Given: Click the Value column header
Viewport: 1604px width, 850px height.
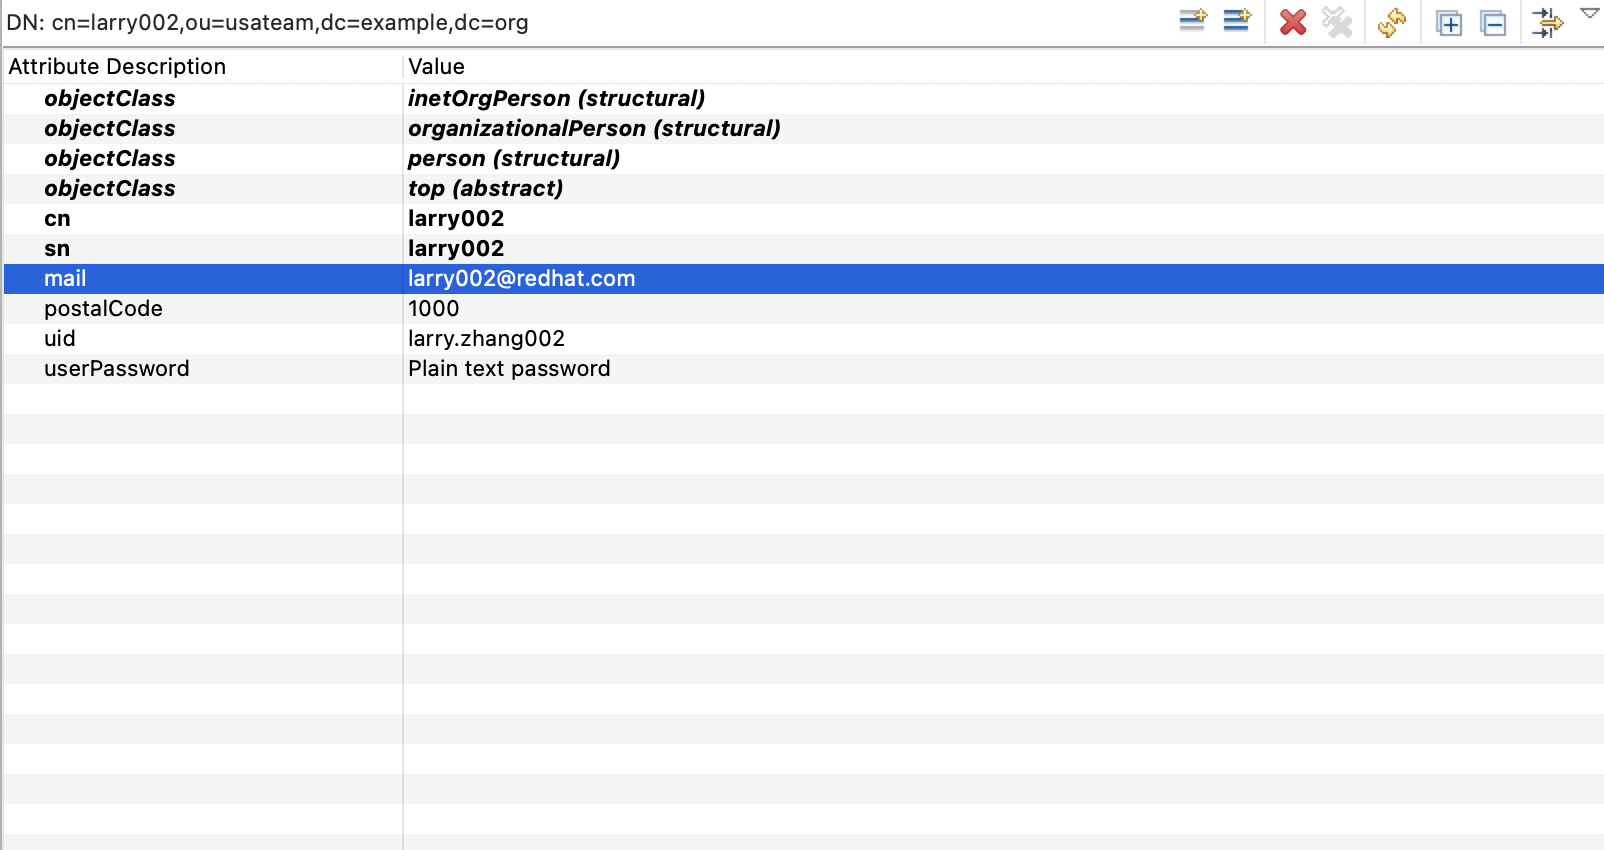Looking at the screenshot, I should (x=436, y=66).
